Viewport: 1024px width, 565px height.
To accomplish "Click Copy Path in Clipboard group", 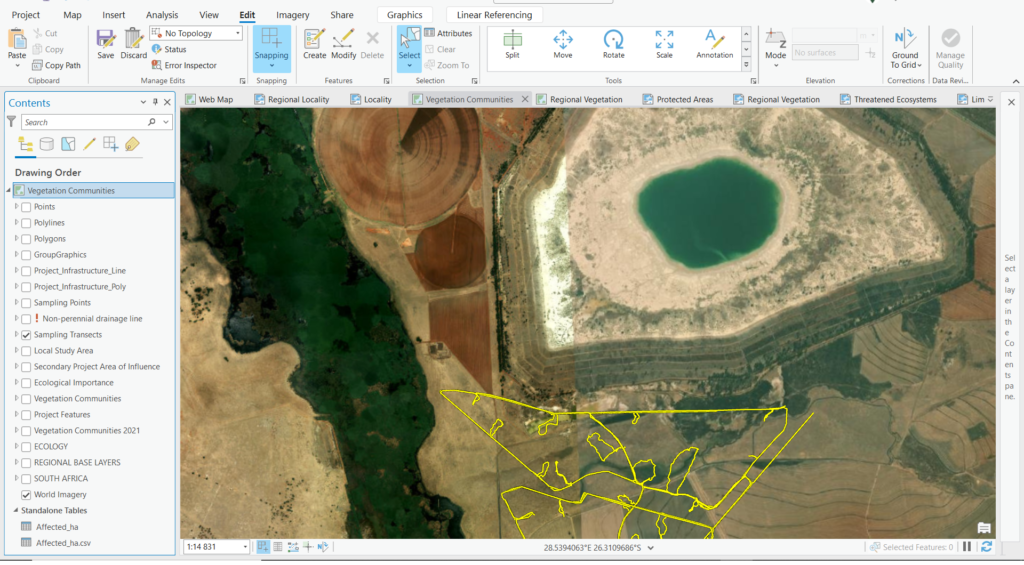I will pos(62,65).
